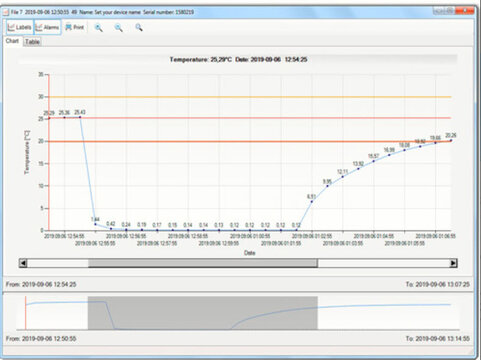The image size is (481, 360).
Task: Click the 'From: 2019-09-06 12:54:25' text
Action: pos(41,284)
